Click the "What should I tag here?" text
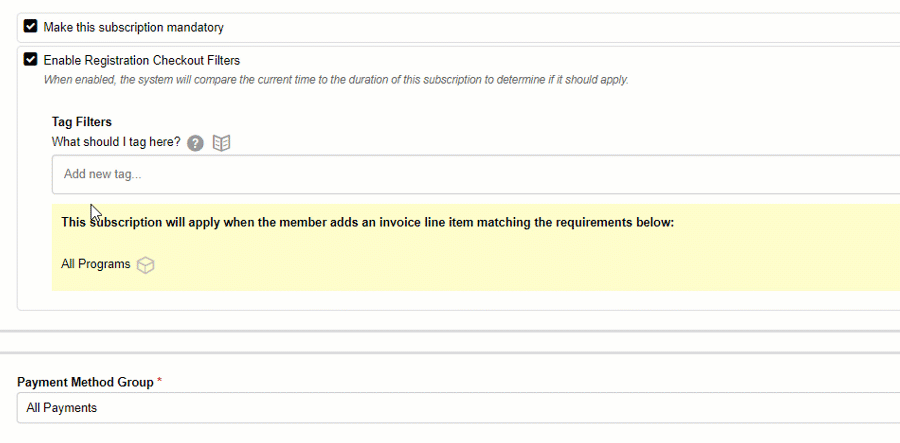Image resolution: width=900 pixels, height=443 pixels. coord(116,142)
